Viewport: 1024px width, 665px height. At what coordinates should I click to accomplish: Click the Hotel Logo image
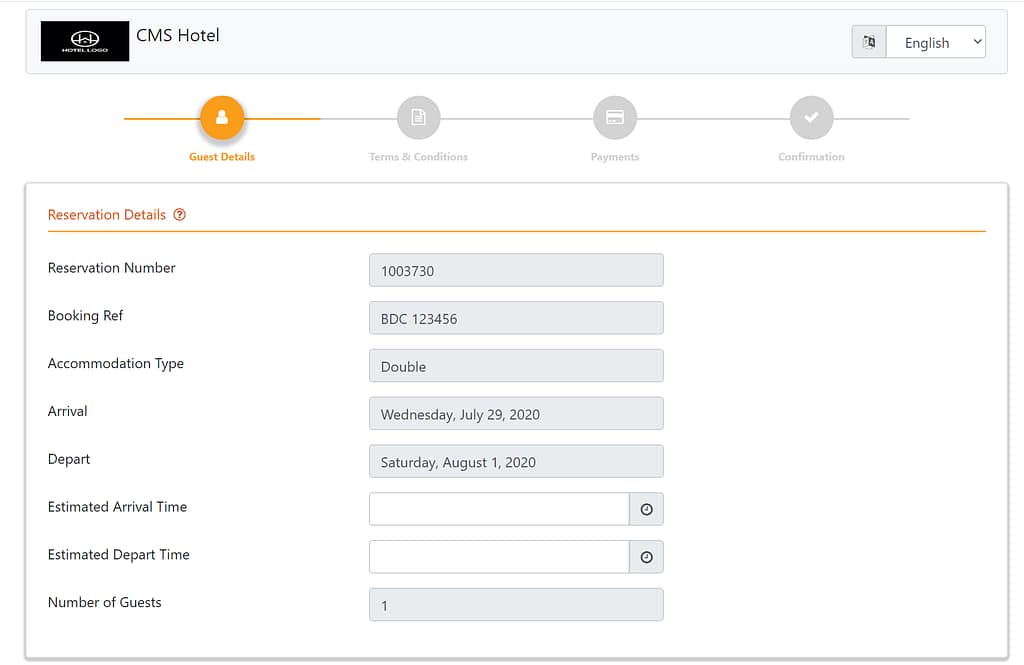click(x=84, y=41)
